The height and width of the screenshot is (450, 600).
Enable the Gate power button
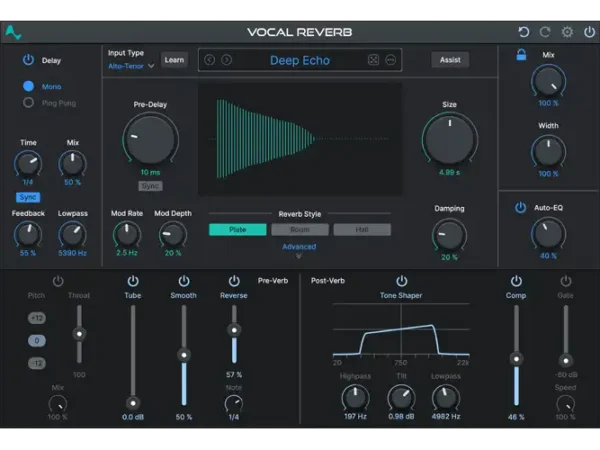566,281
